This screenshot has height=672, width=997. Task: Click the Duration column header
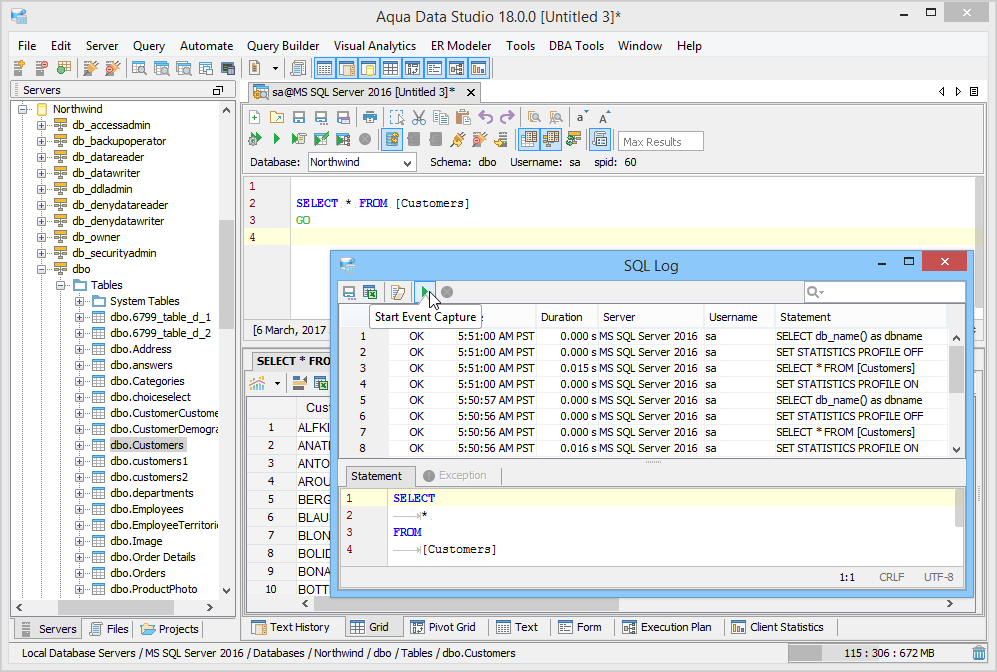561,317
